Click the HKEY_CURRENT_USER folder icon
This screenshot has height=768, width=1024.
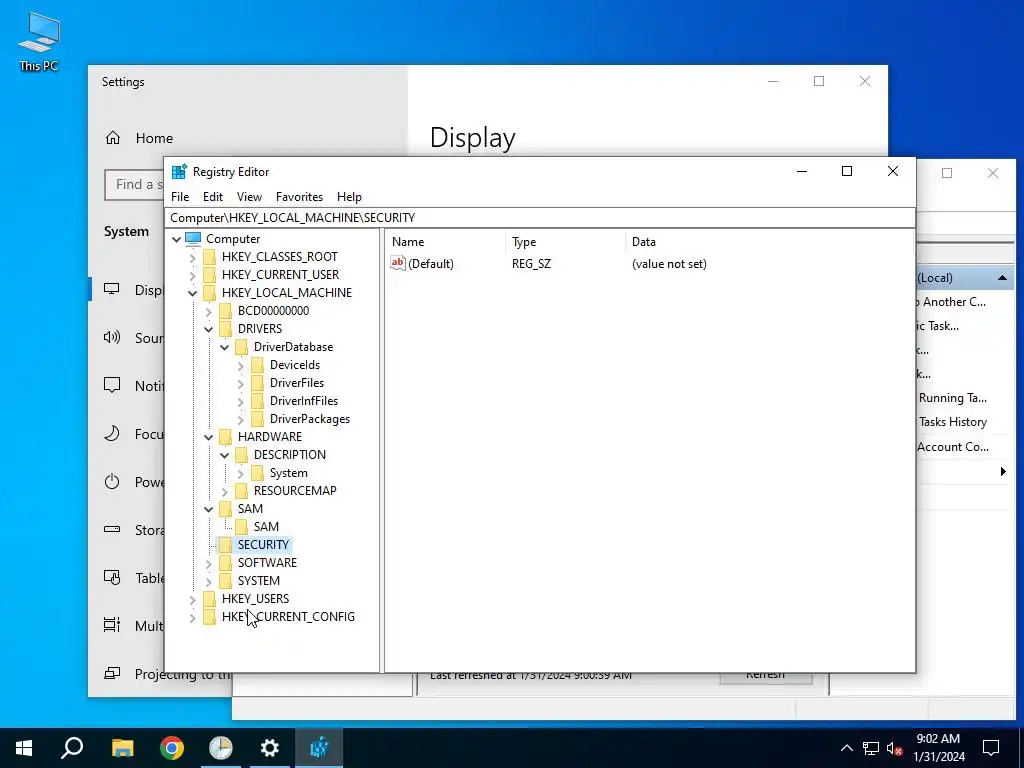coord(210,275)
